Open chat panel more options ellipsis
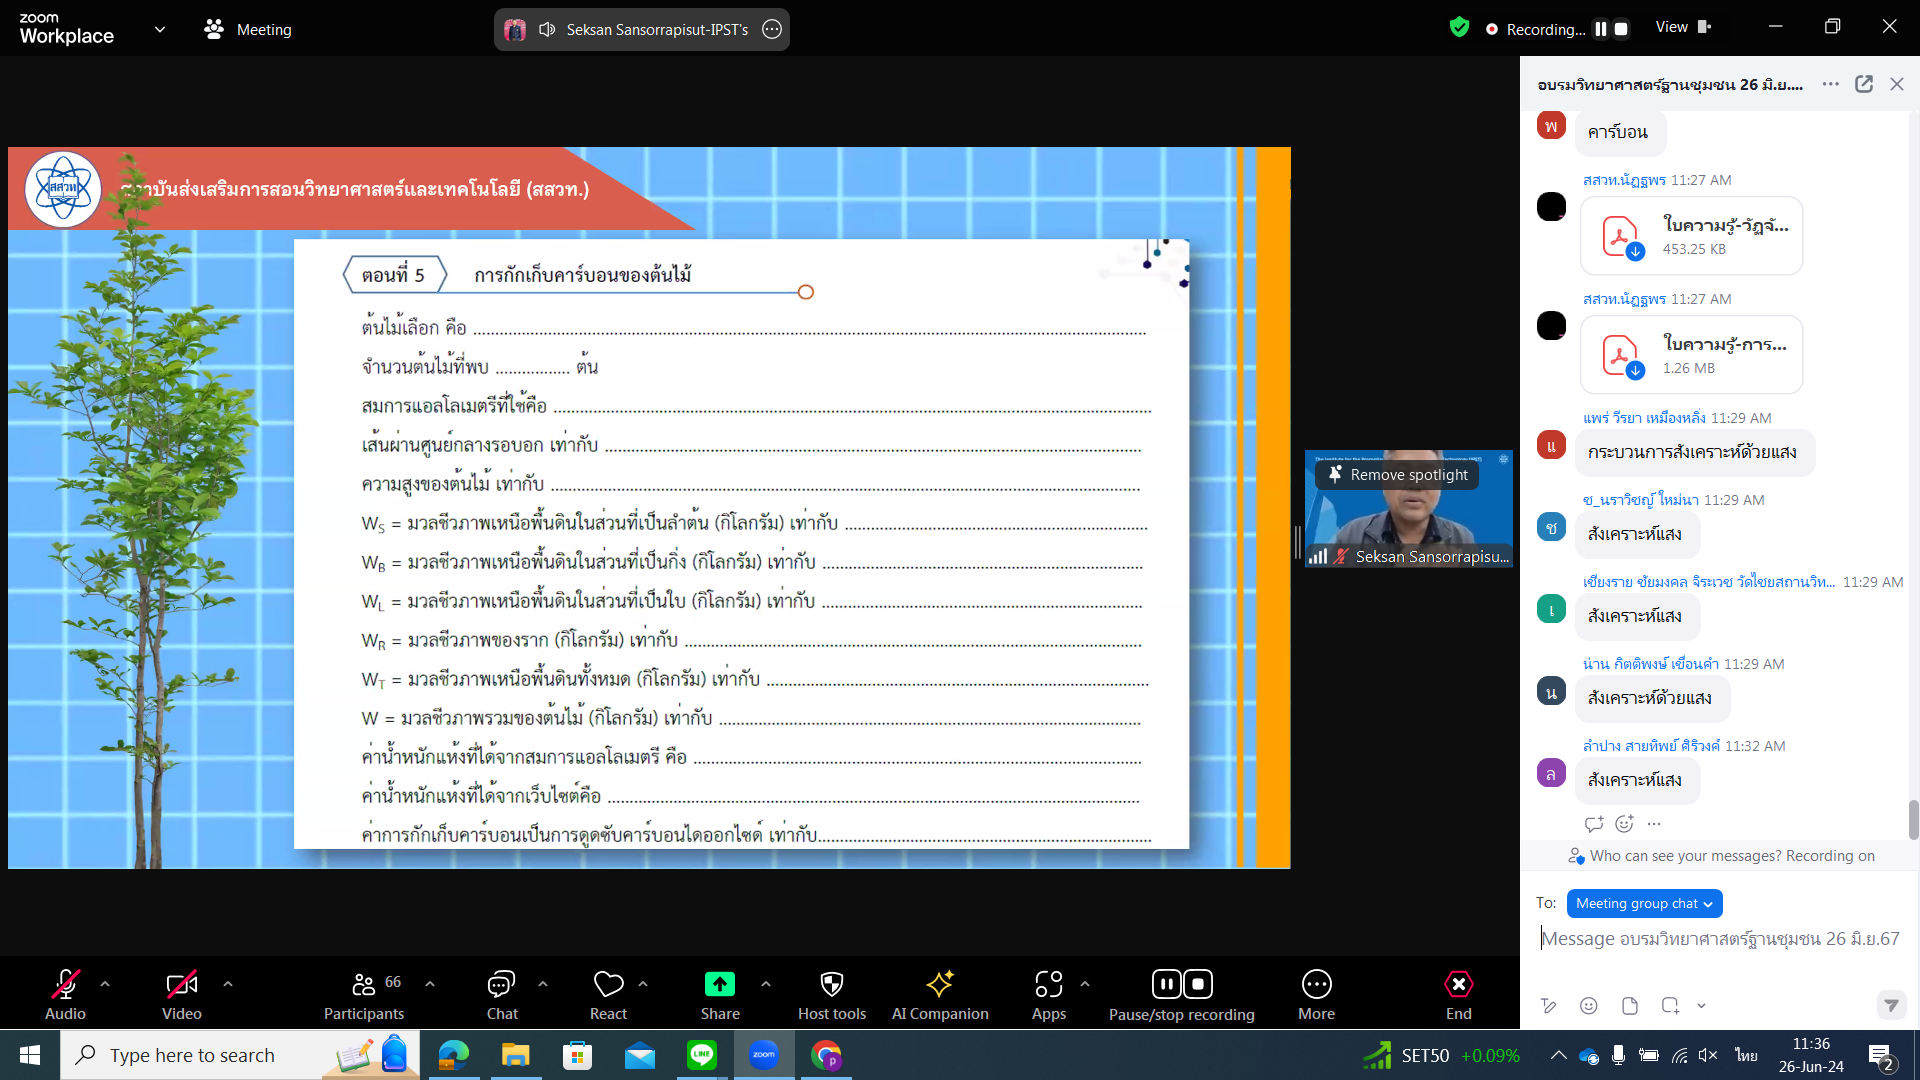 pyautogui.click(x=1831, y=84)
